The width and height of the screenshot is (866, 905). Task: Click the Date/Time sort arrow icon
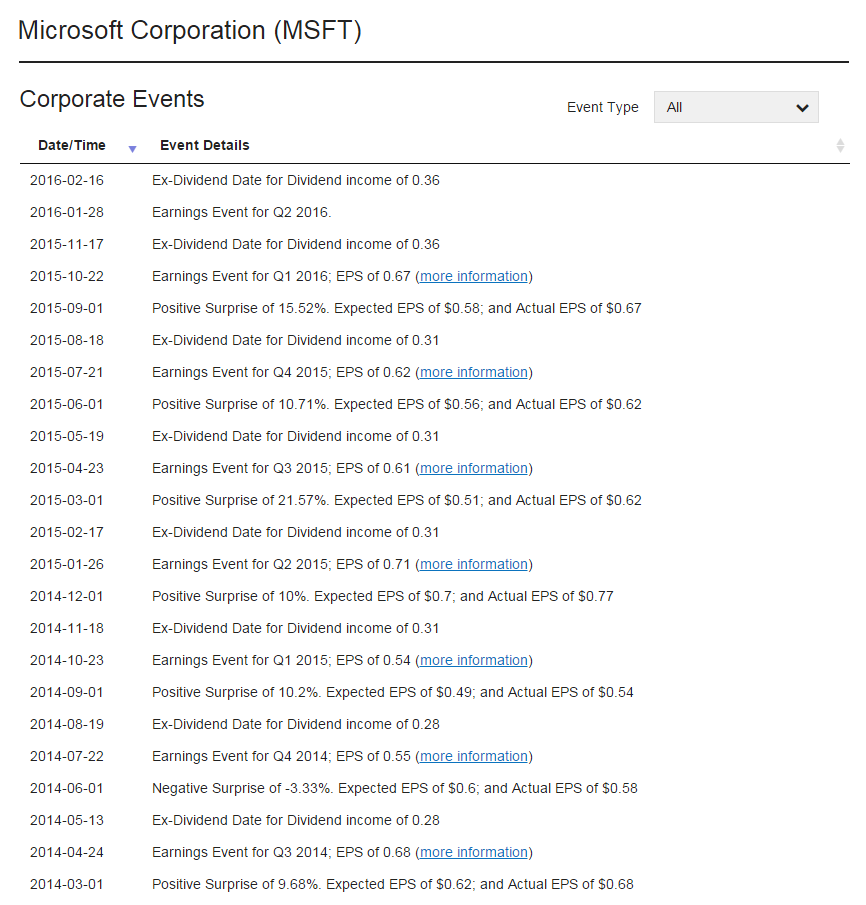[x=132, y=149]
